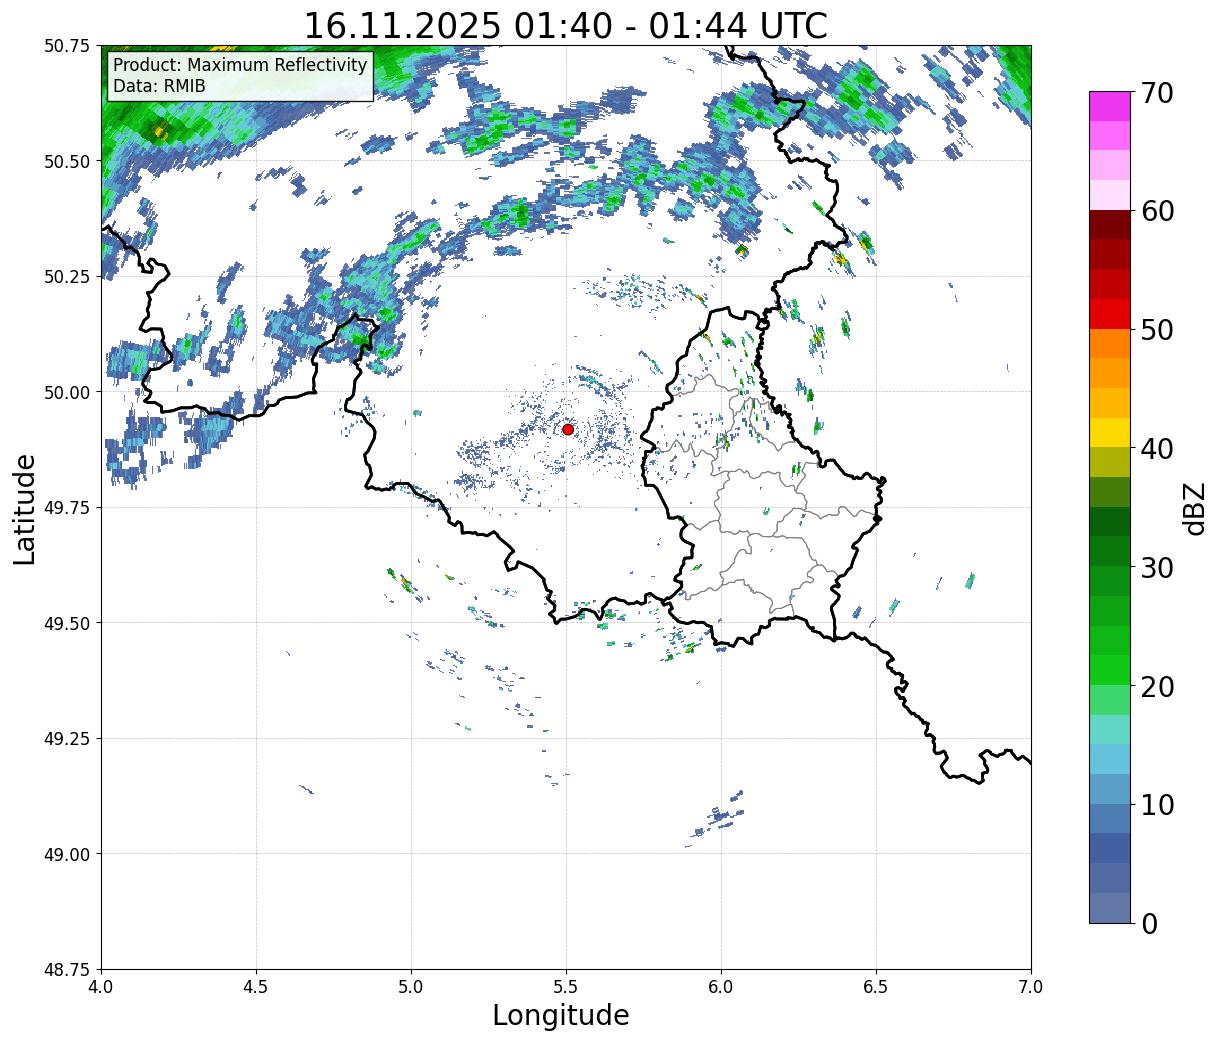Click the 50.00 latitude tick label
This screenshot has width=1219, height=1040.
pyautogui.click(x=67, y=392)
